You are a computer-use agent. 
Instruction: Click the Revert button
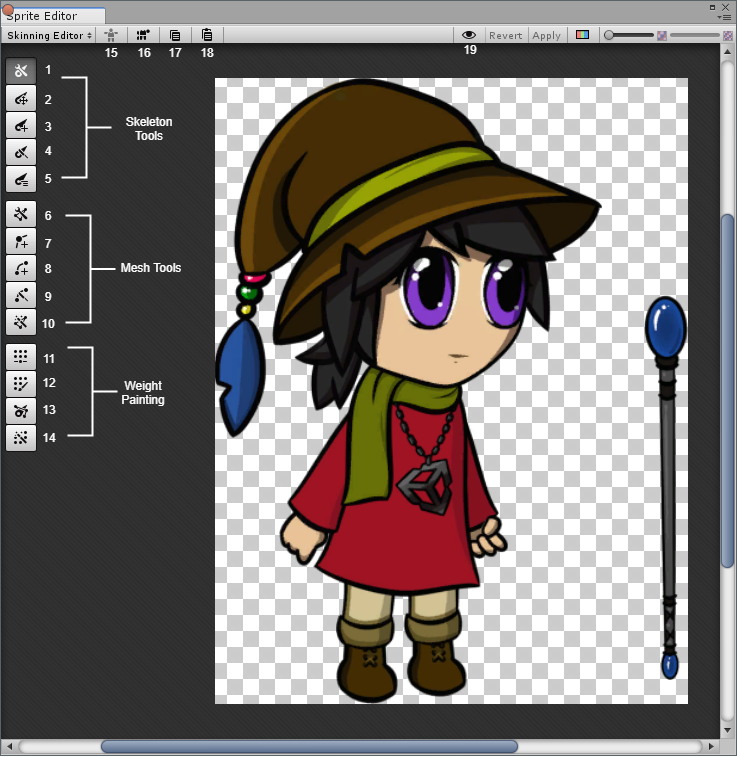(x=505, y=35)
